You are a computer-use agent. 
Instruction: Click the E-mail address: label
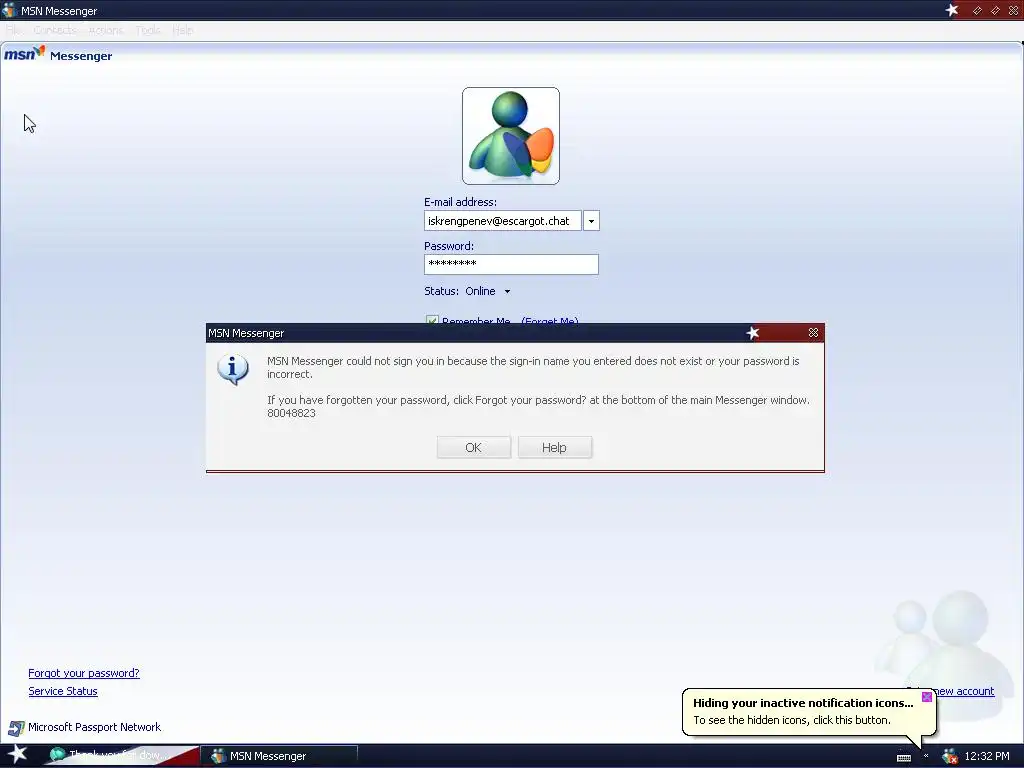pos(460,202)
